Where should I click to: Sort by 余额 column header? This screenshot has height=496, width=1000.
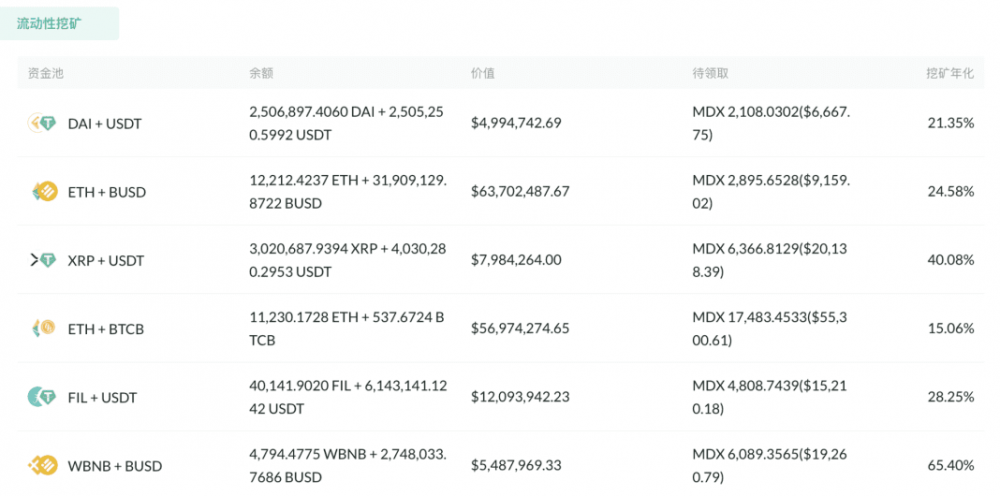(261, 73)
